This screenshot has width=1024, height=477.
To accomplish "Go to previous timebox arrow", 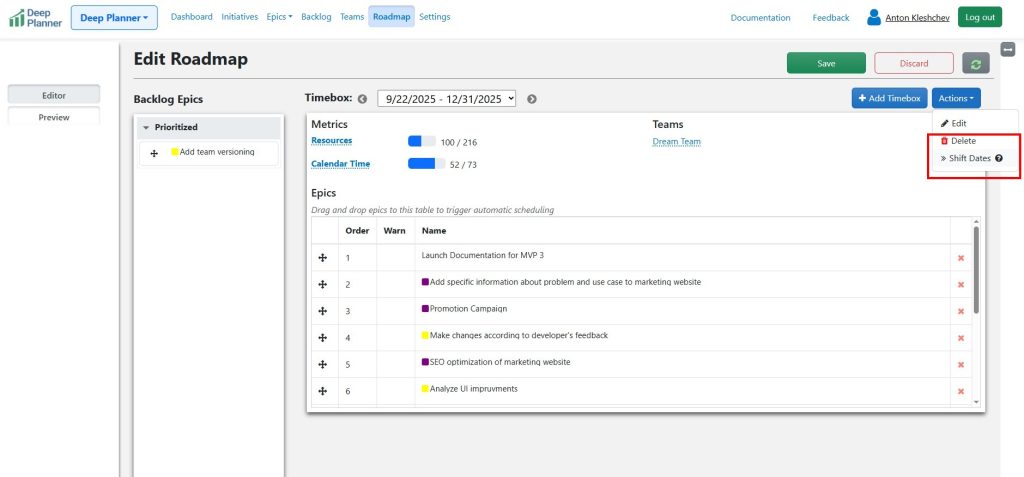I will coord(362,98).
